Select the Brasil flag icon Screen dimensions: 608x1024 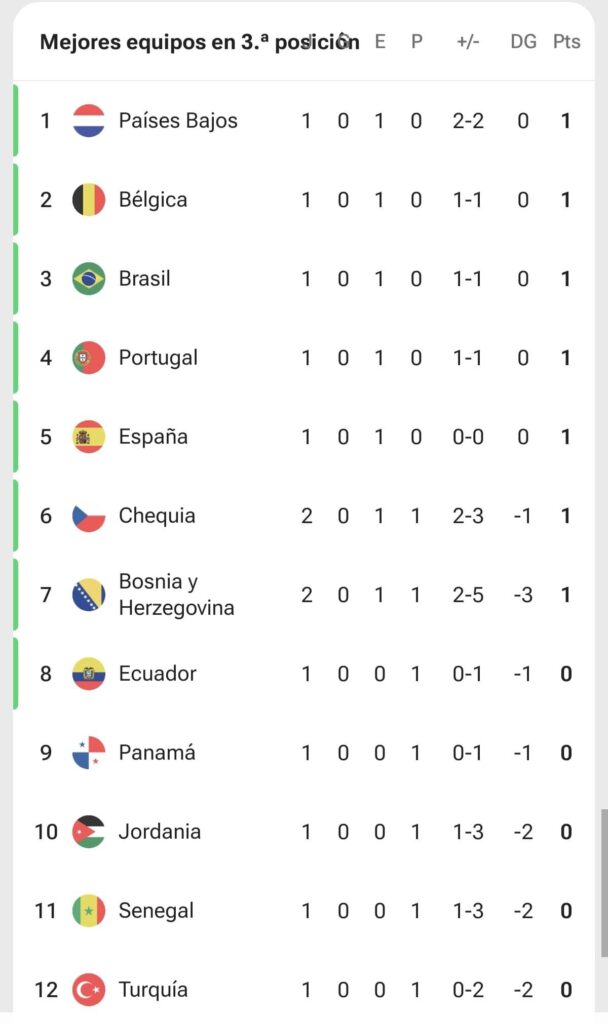tap(89, 279)
